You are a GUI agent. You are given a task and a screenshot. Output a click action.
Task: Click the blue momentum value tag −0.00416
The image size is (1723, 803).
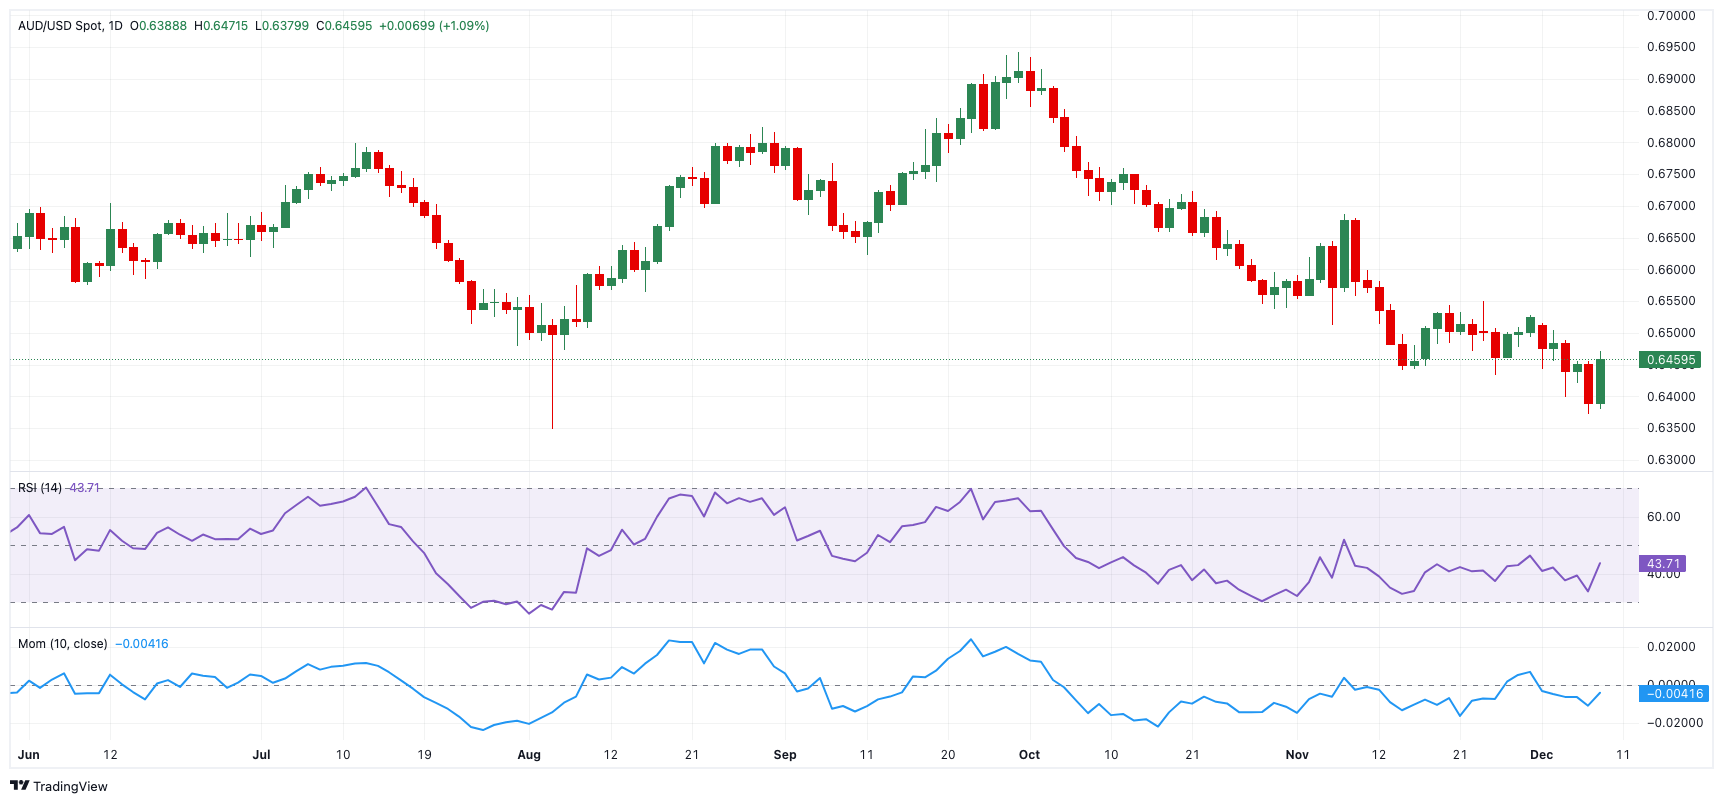[1673, 694]
